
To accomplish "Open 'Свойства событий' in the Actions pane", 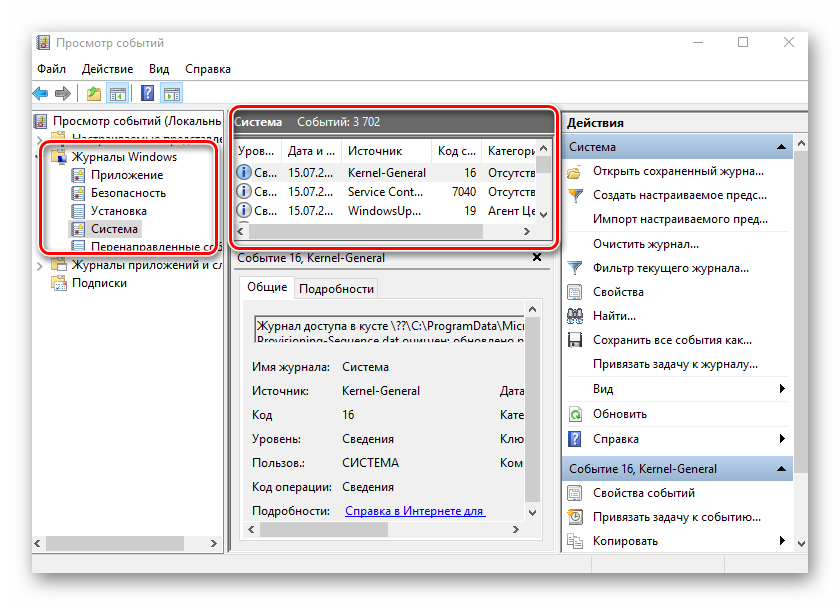I will pos(643,493).
